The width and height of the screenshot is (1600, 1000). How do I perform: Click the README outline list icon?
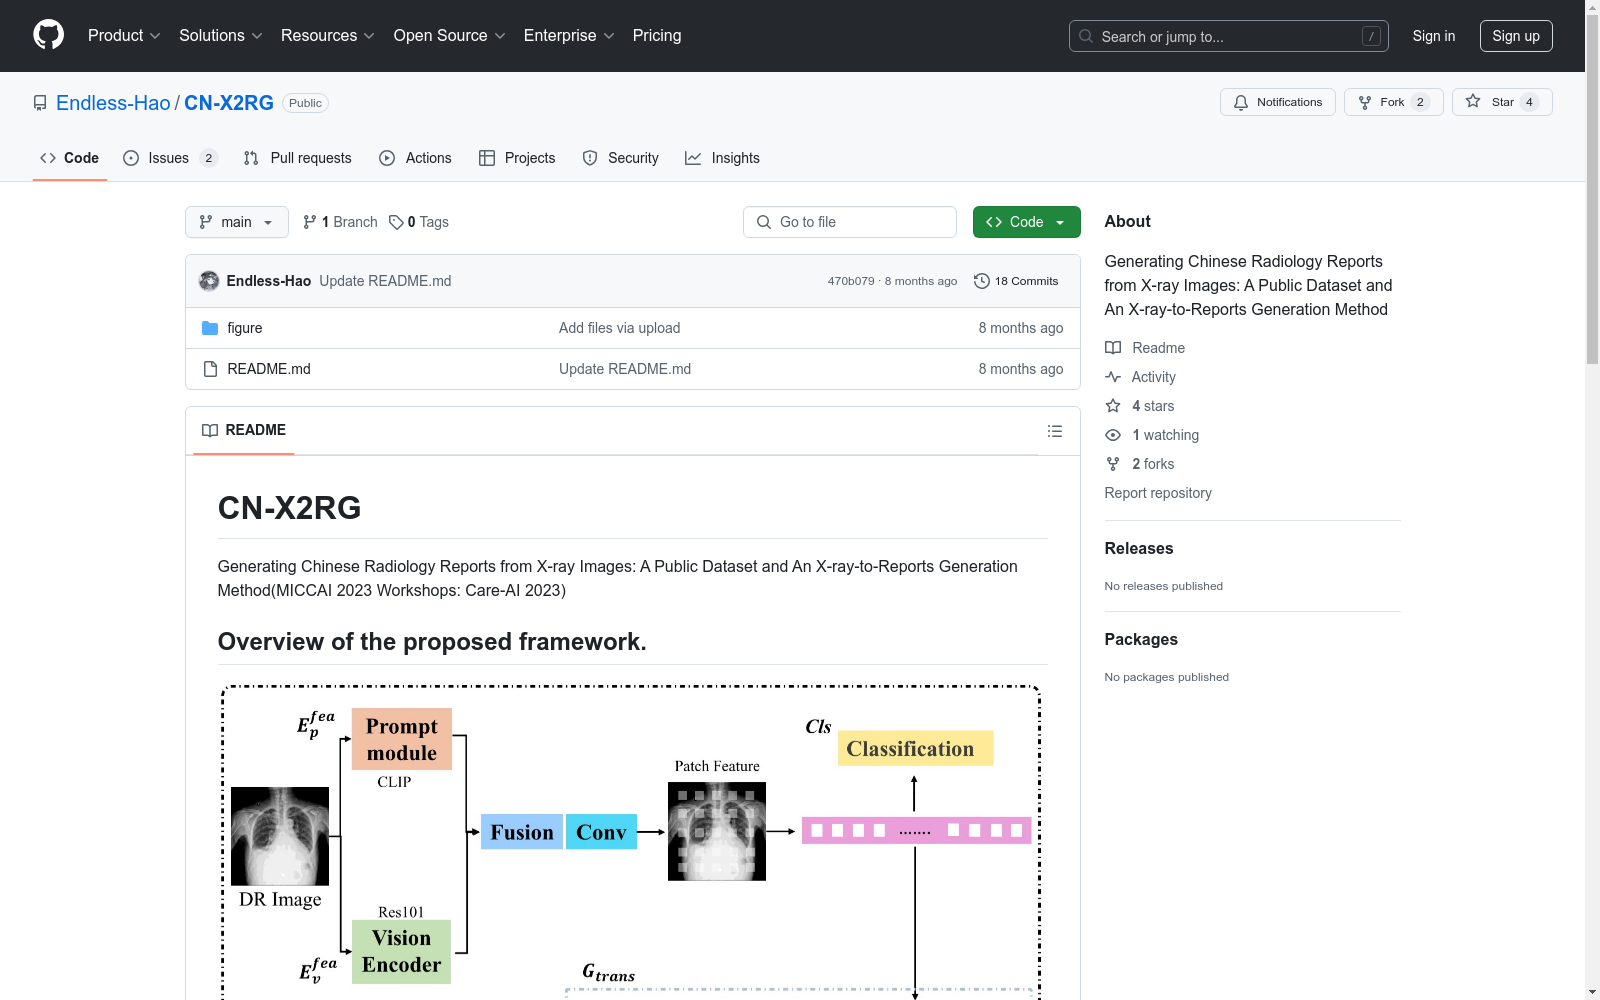1054,431
